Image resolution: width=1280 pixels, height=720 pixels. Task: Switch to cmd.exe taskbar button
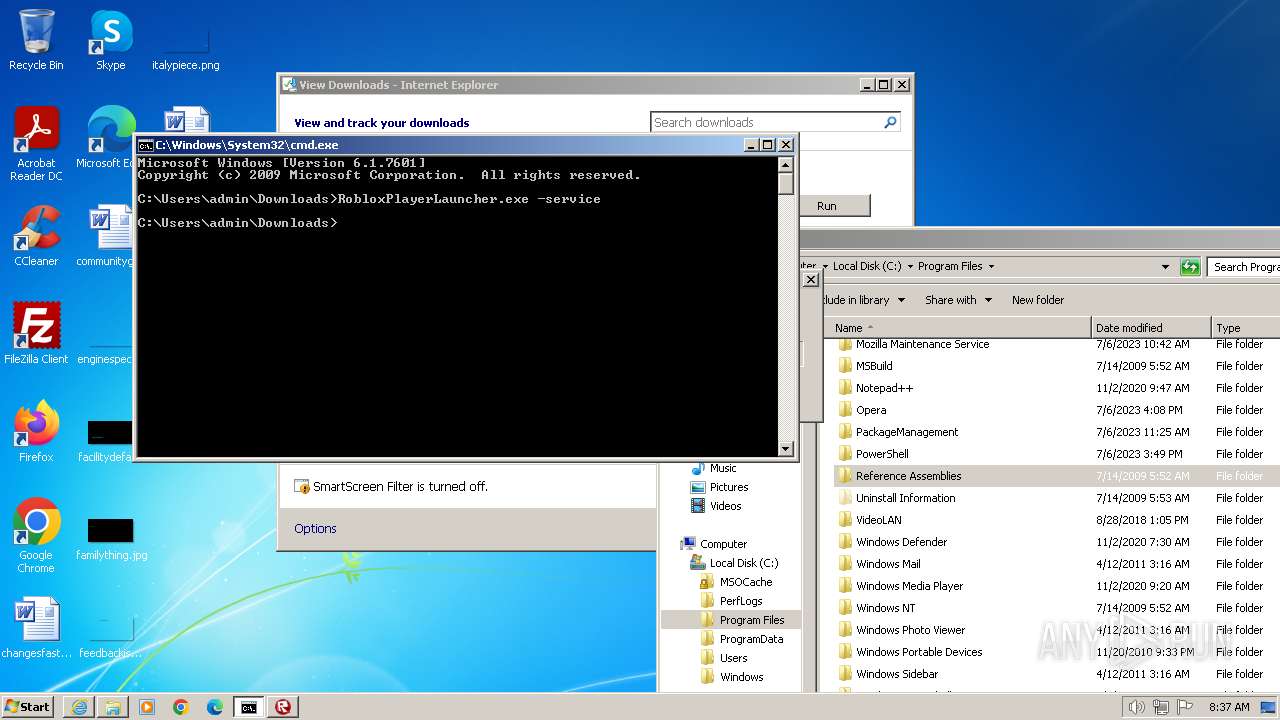pos(249,707)
